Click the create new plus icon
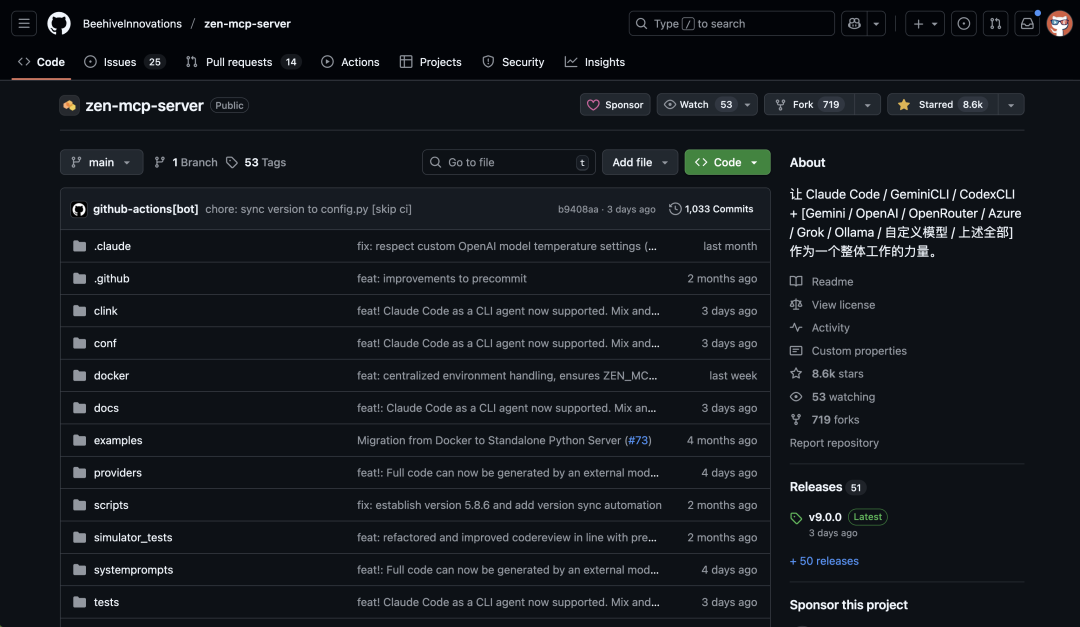The height and width of the screenshot is (627, 1080). coord(924,23)
